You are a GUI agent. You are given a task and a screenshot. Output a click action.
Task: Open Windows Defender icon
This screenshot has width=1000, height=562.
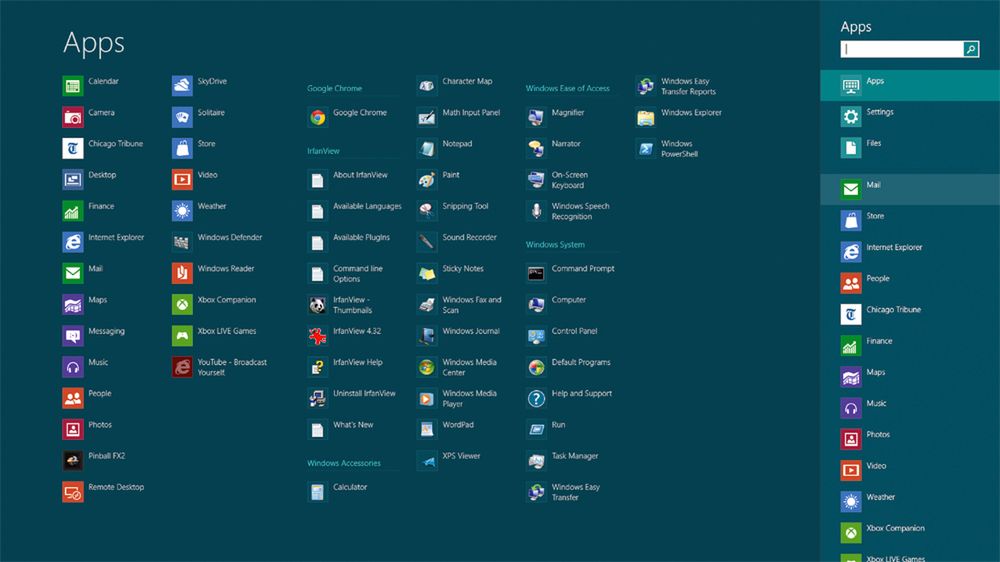tap(182, 242)
